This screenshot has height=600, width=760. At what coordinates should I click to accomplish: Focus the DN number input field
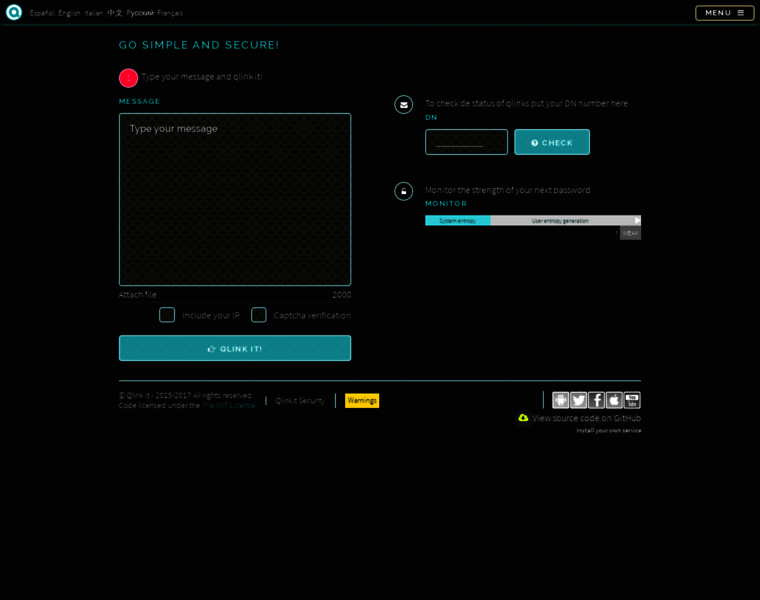(x=466, y=142)
